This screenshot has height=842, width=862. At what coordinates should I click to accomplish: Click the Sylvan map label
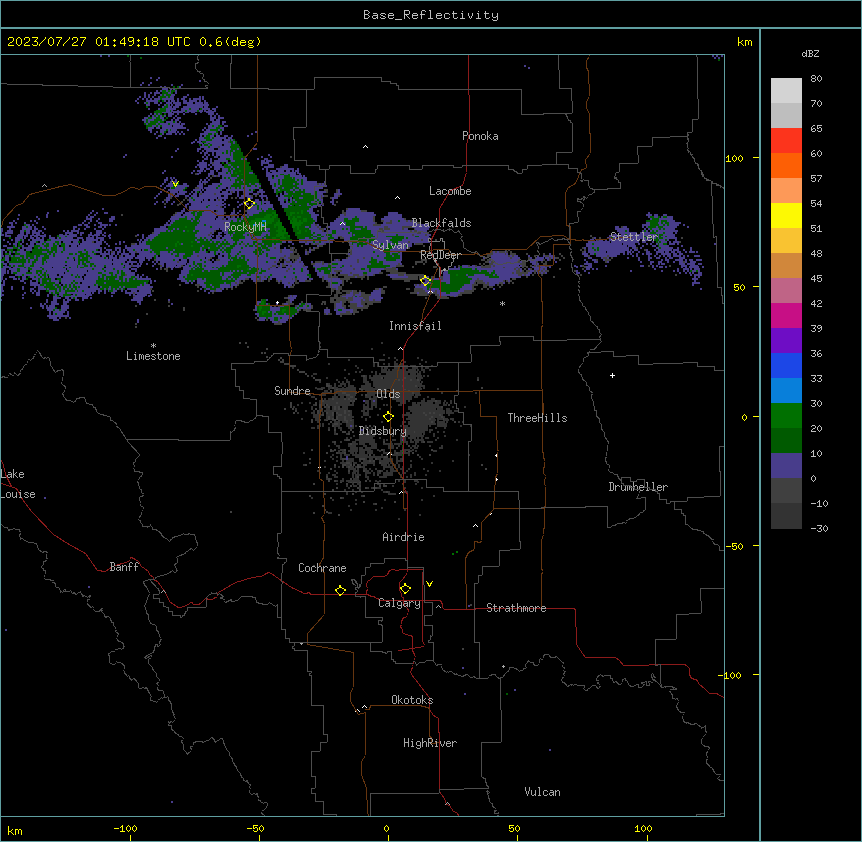390,245
